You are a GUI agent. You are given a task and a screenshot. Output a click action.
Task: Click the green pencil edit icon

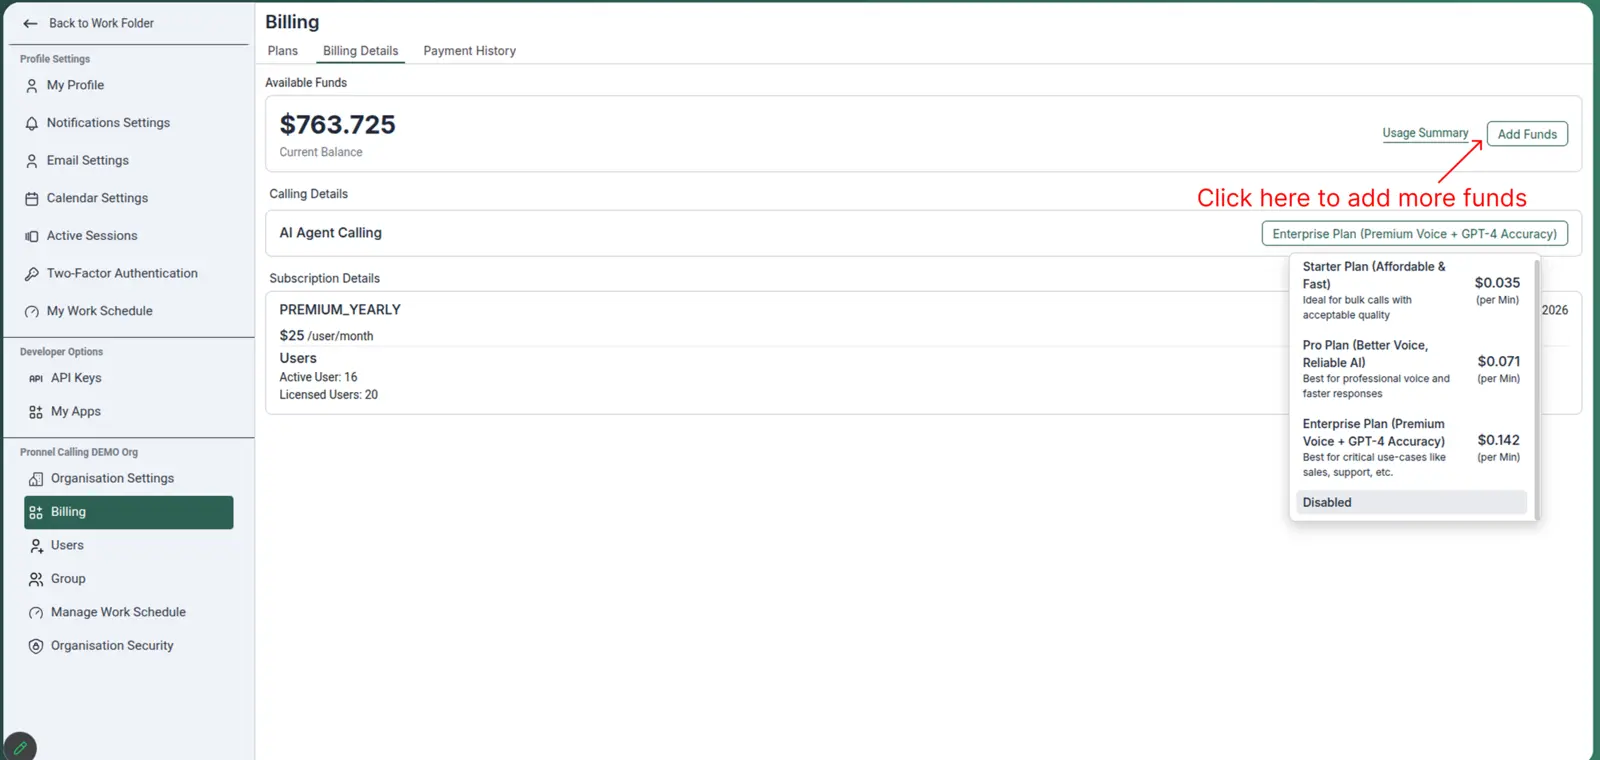tap(20, 747)
